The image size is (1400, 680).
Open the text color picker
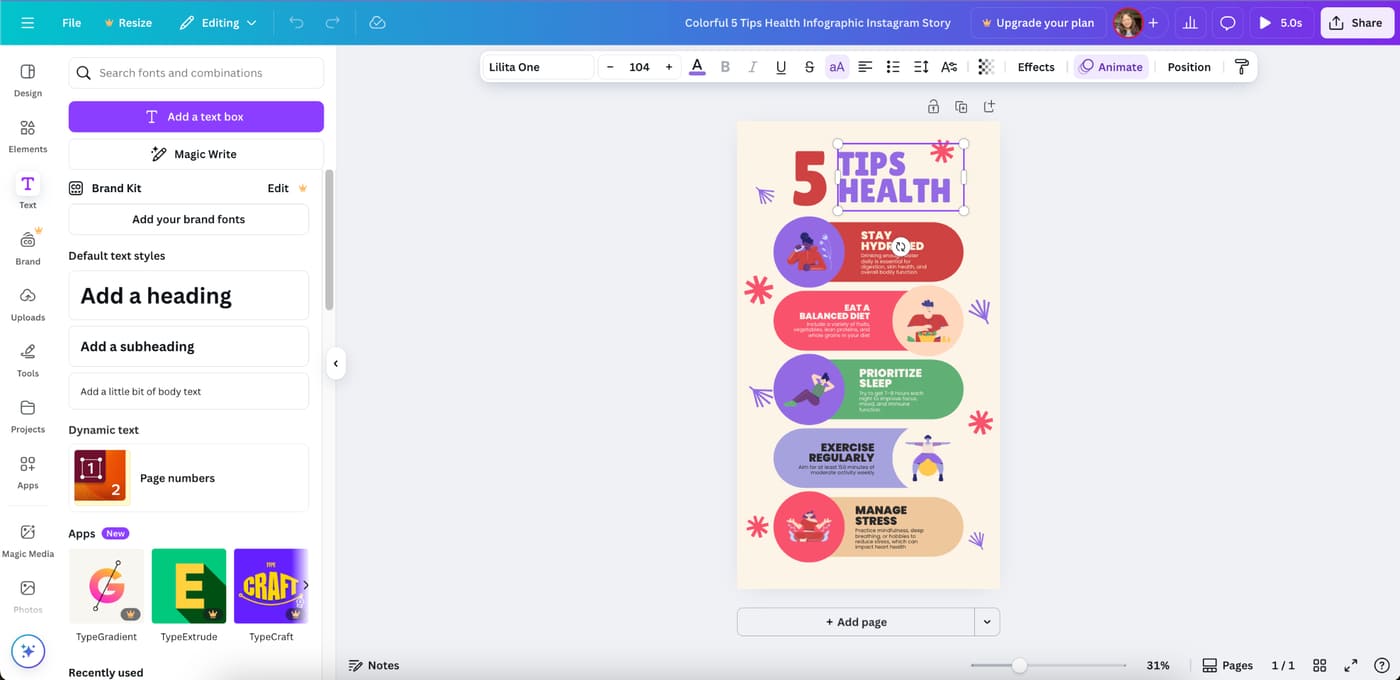click(697, 66)
